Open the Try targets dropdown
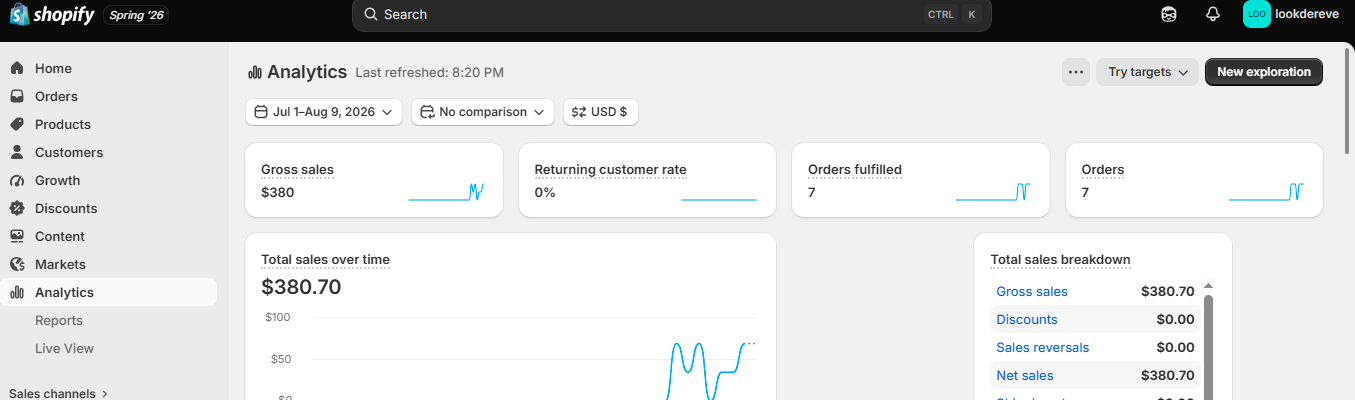1355x400 pixels. click(x=1147, y=72)
